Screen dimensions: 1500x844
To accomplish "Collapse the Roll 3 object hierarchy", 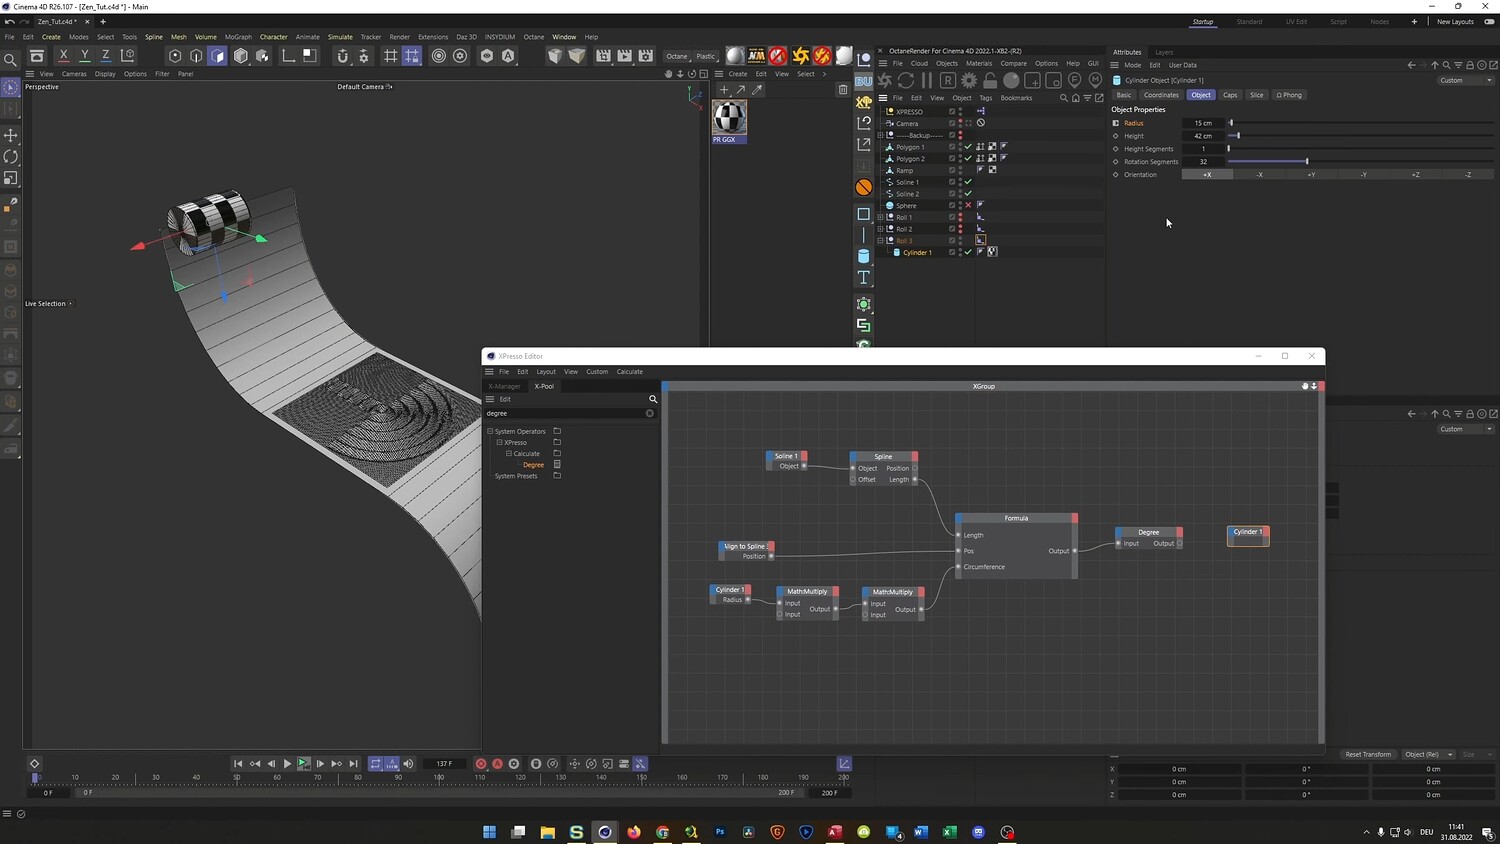I will pyautogui.click(x=881, y=241).
